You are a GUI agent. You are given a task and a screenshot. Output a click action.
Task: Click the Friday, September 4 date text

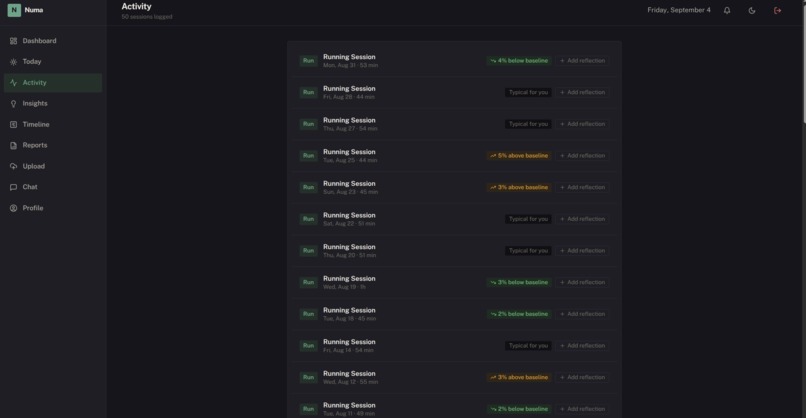(679, 10)
